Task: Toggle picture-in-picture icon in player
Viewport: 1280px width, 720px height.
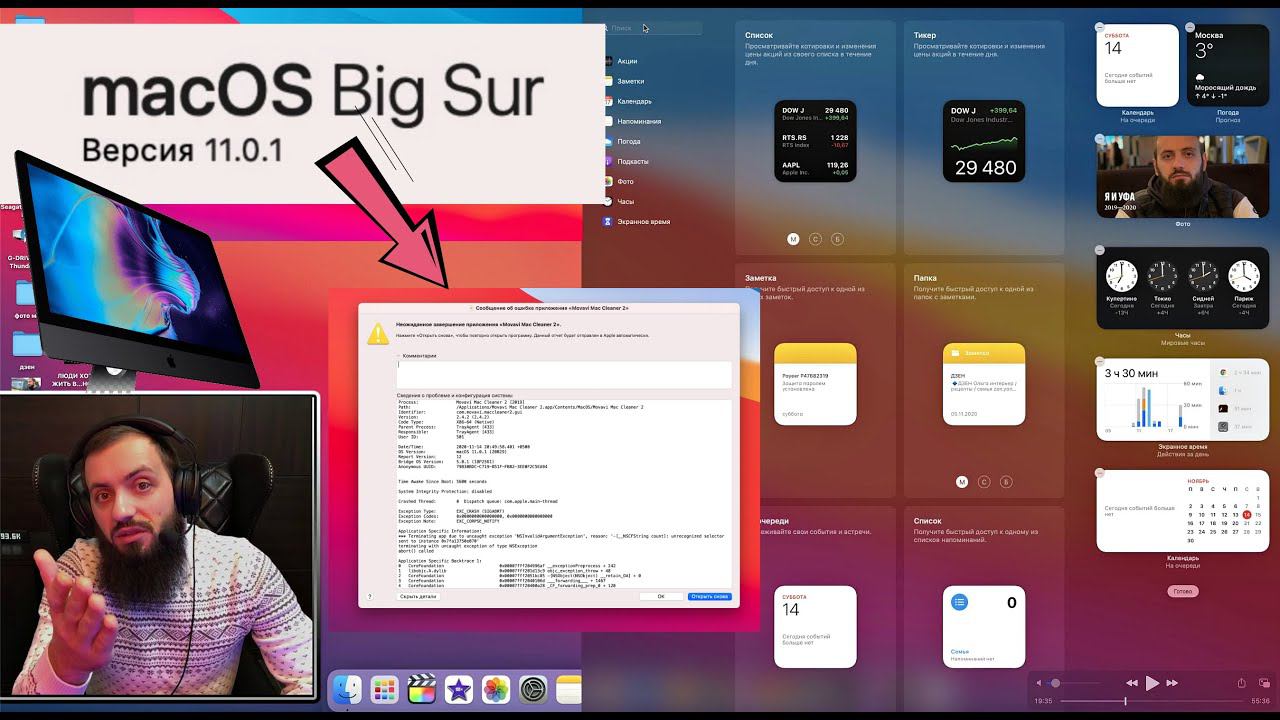Action: point(1262,683)
